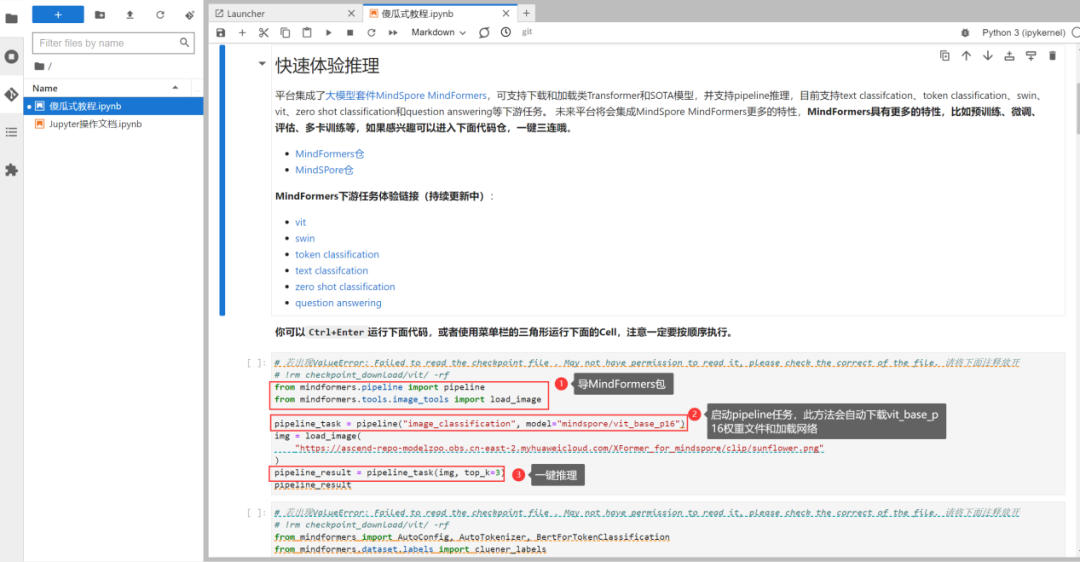
Task: Cut the selected cell
Action: point(264,32)
